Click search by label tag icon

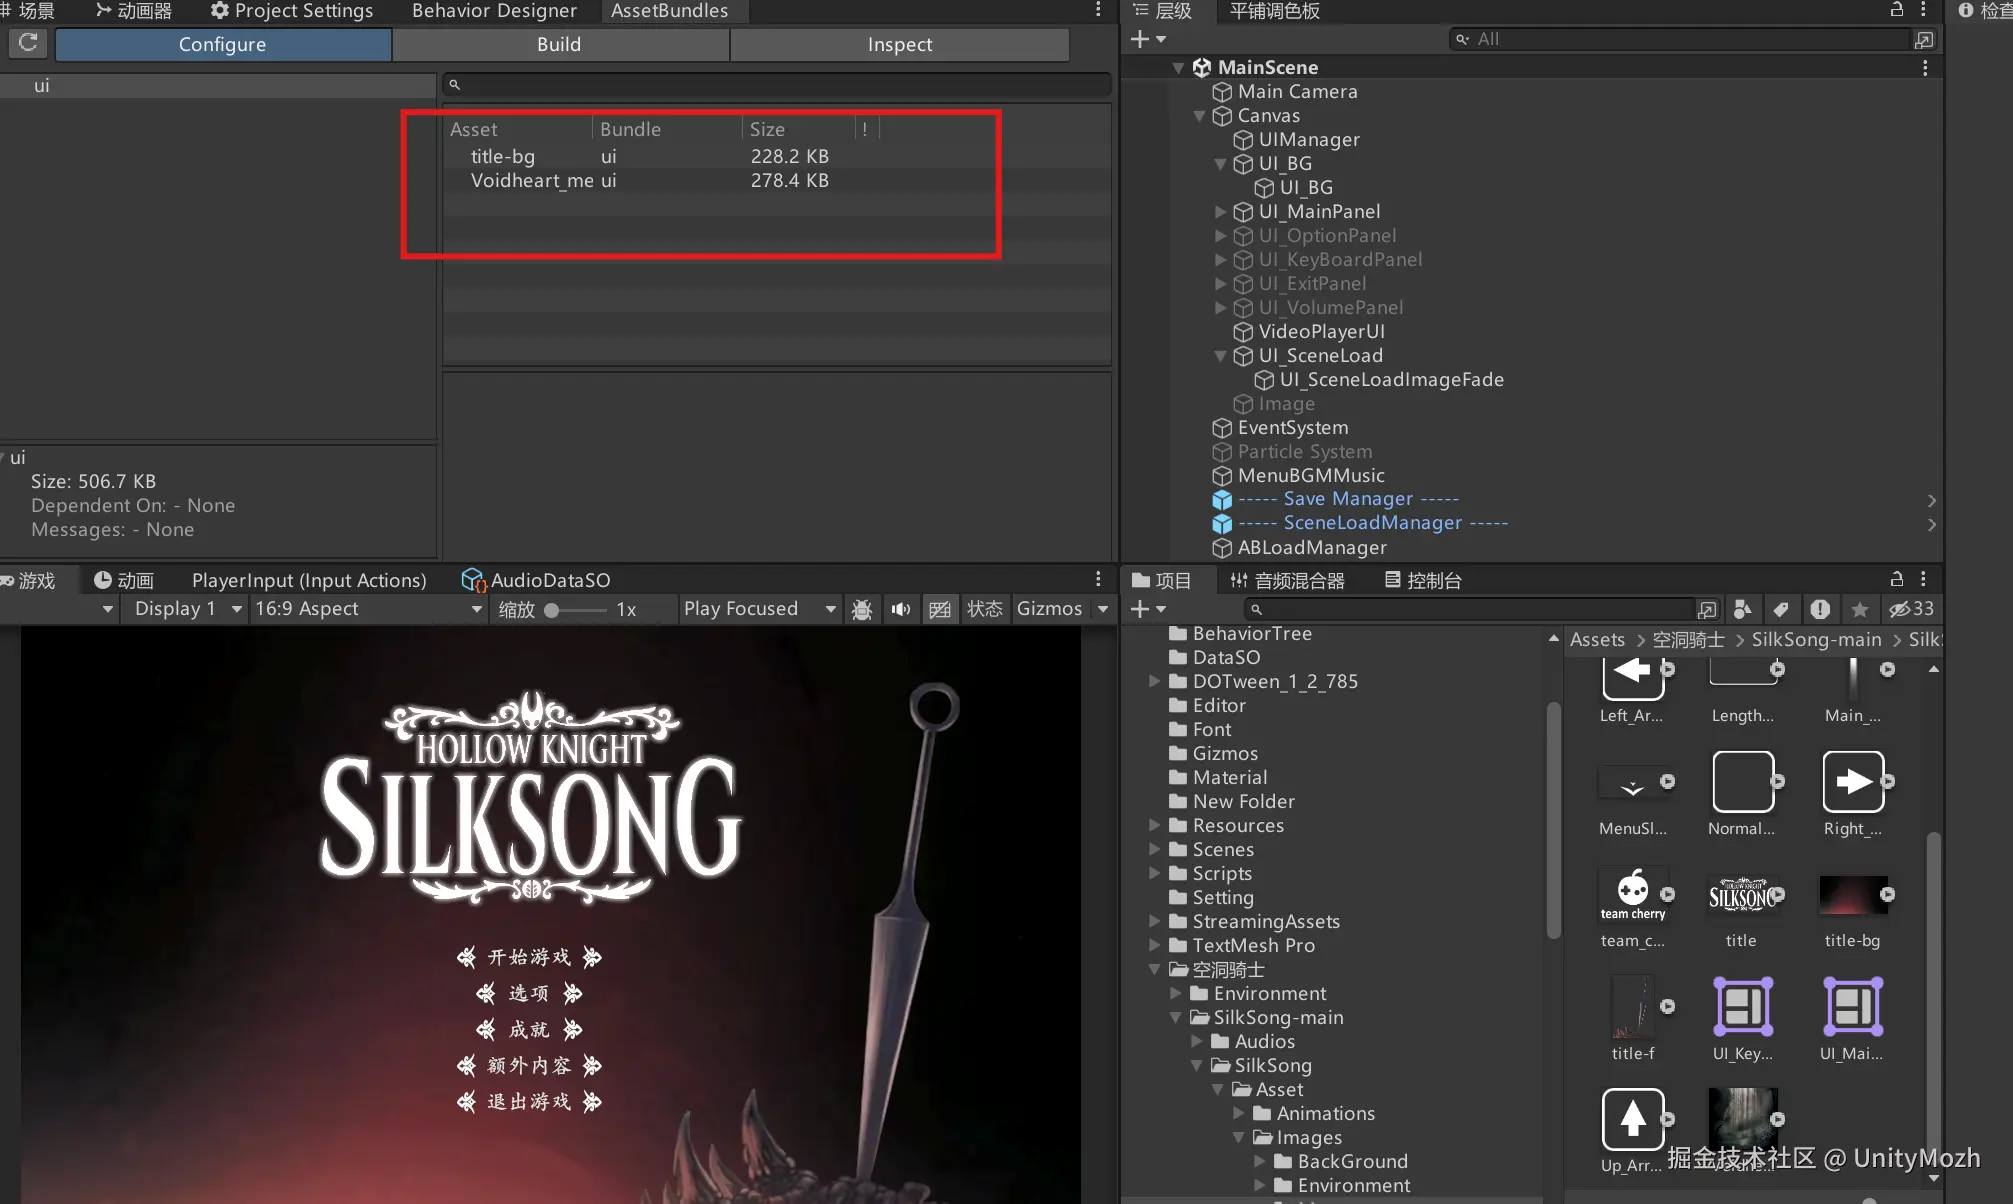point(1781,609)
